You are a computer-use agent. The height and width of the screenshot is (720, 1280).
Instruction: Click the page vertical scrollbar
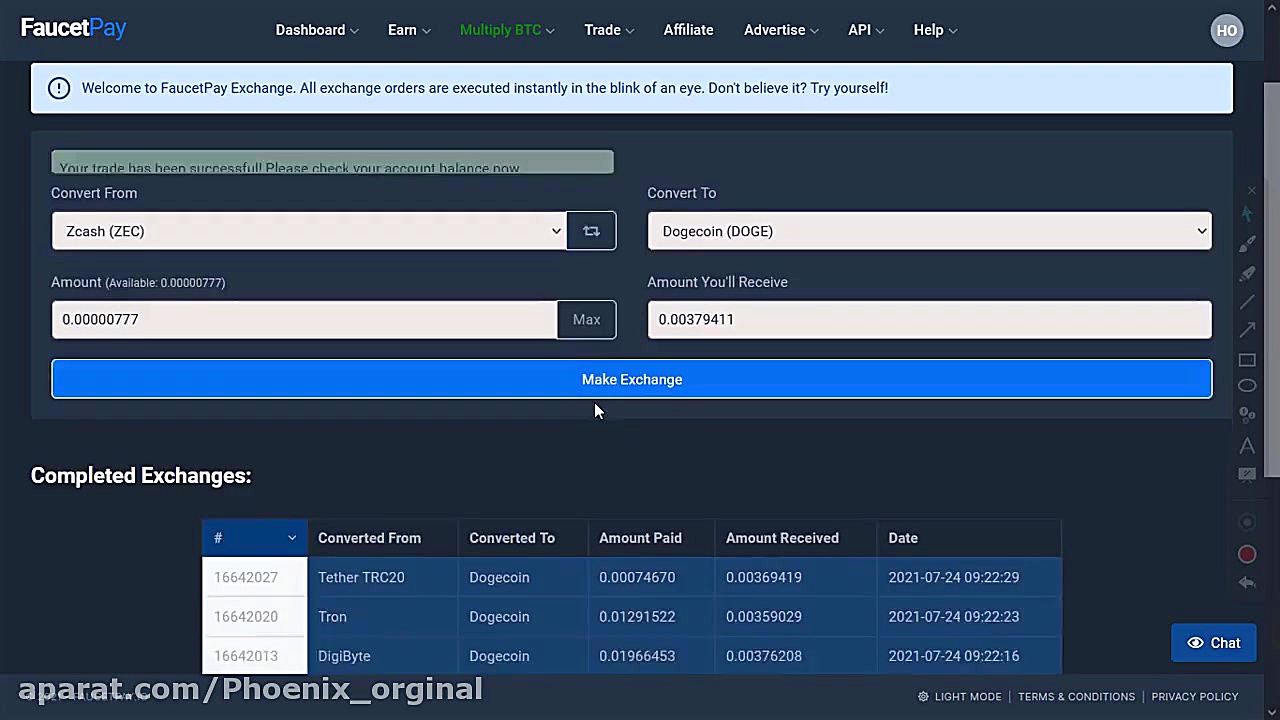1271,280
